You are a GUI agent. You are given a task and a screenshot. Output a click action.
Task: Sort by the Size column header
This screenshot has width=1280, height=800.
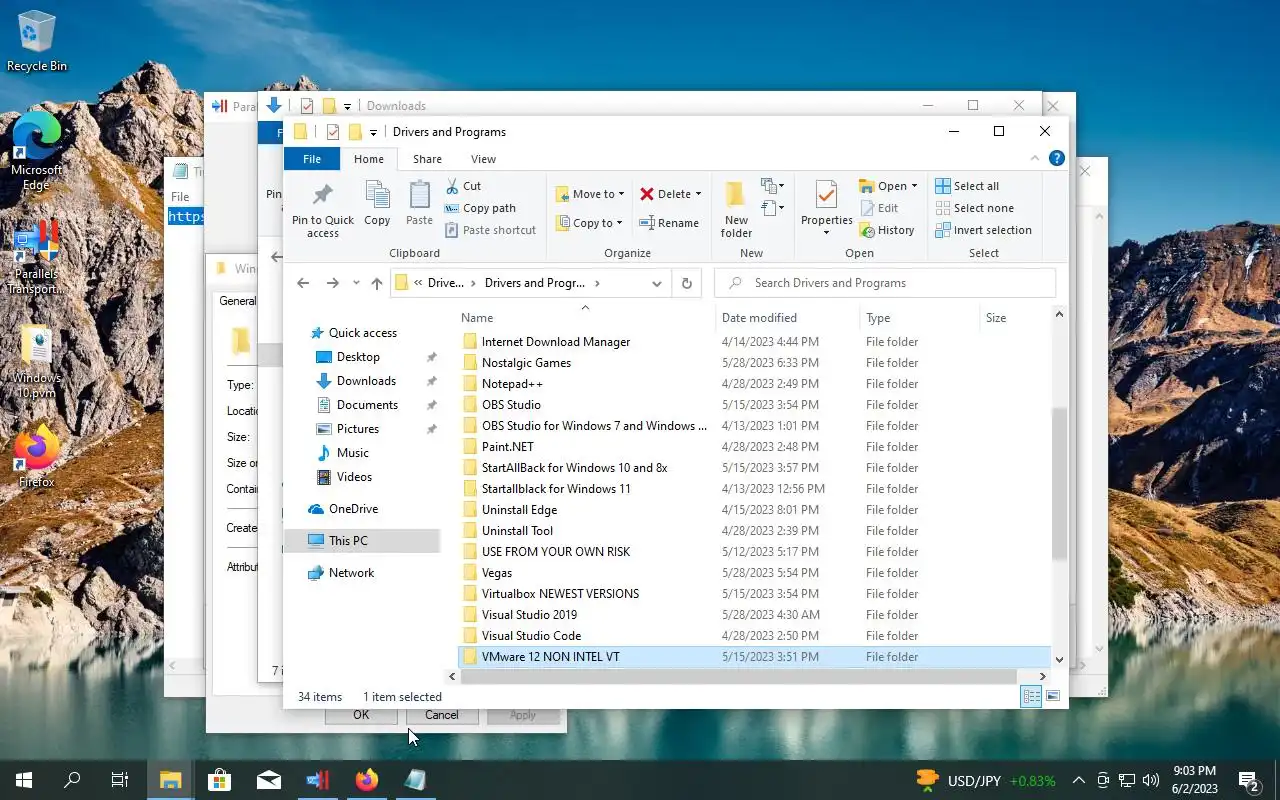click(1014, 318)
